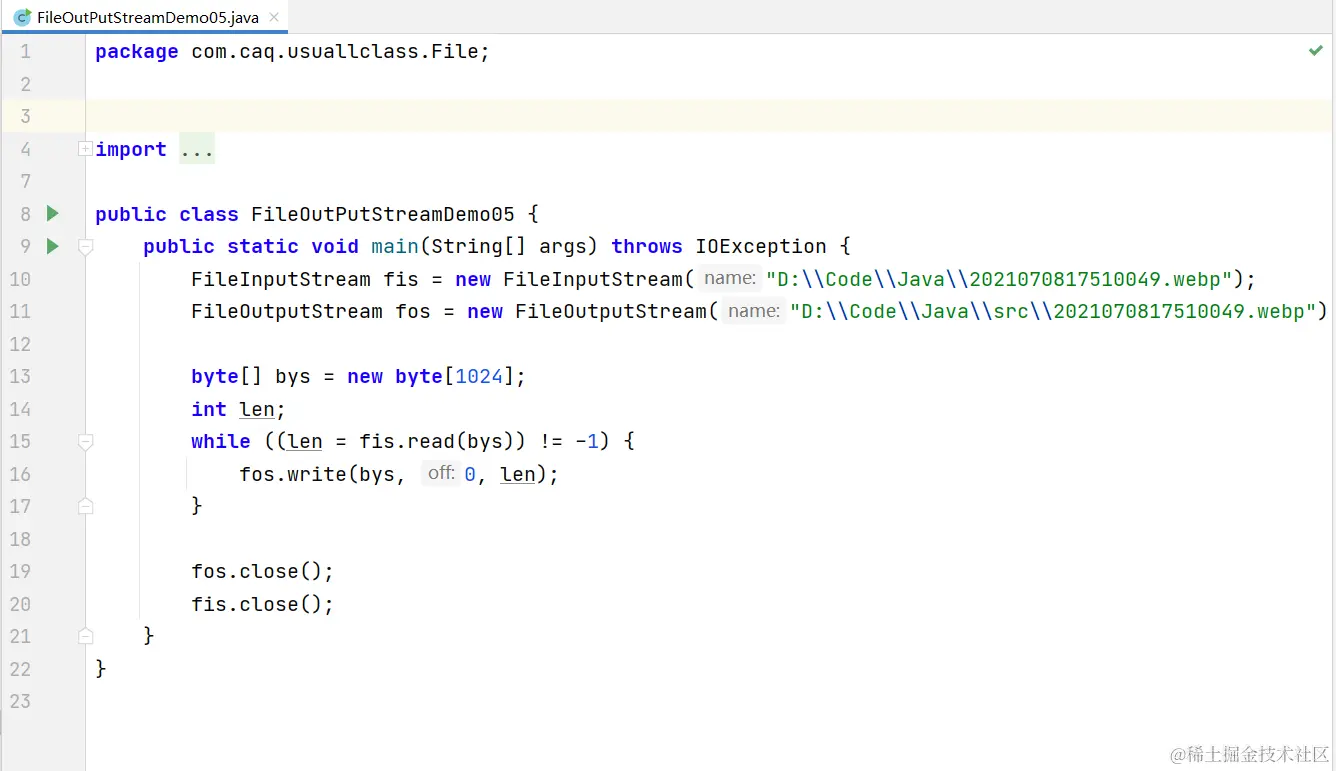Collapse main method fold marker on line 9
Viewport: 1336px width, 771px height.
click(x=86, y=246)
